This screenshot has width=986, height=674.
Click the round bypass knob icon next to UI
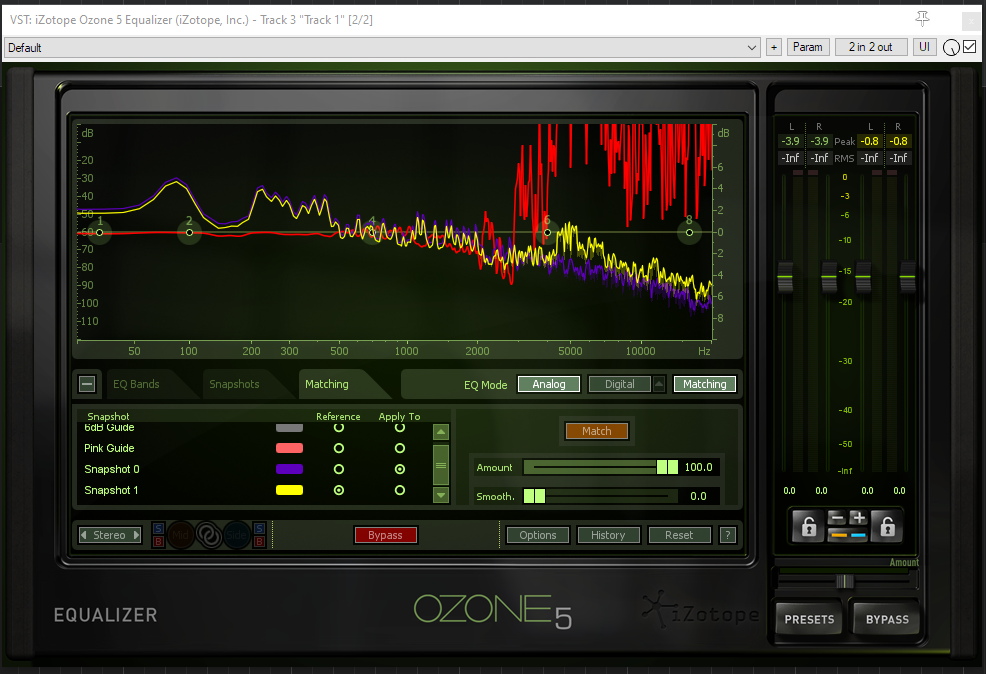(x=951, y=47)
